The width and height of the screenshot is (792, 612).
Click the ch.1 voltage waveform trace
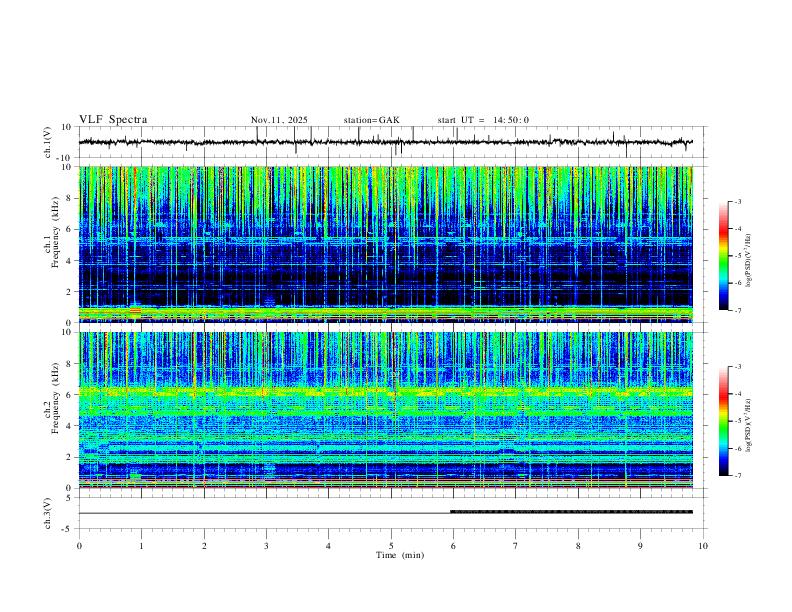(x=386, y=142)
